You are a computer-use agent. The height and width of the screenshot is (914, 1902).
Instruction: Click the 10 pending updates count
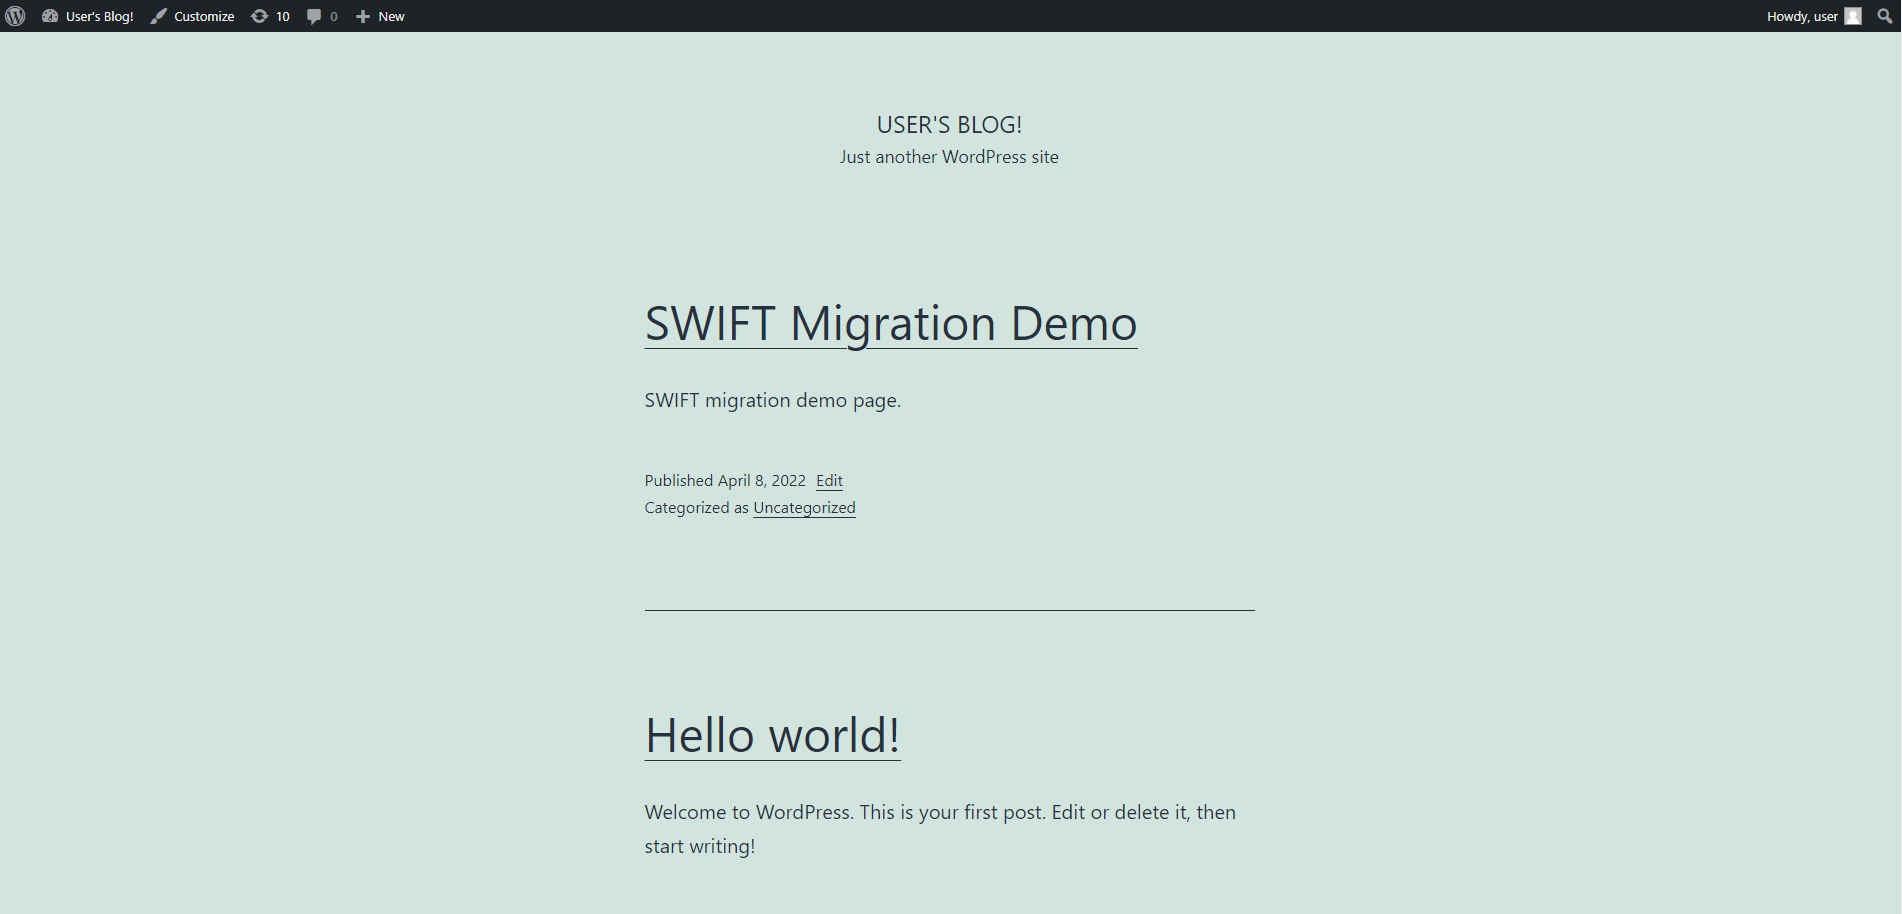(283, 16)
